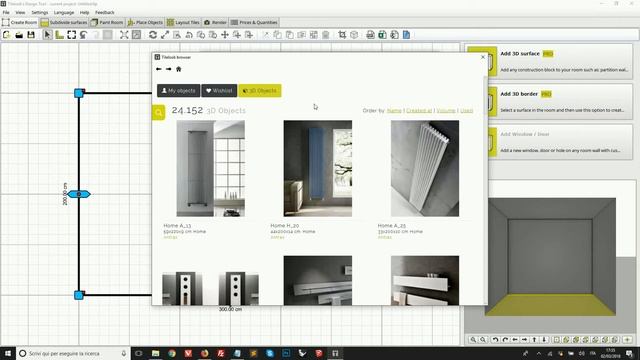Select the yellow 3D Objects button

(x=260, y=91)
